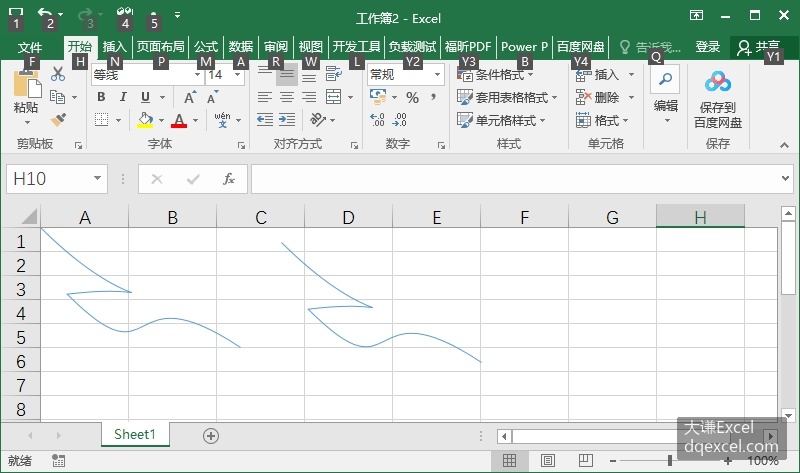Open 编辑 editing group menu
This screenshot has width=800, height=473.
[x=666, y=95]
